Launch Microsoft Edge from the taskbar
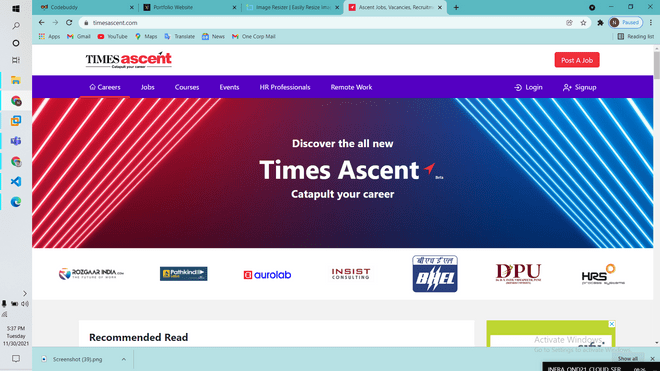This screenshot has height=371, width=660. (x=16, y=202)
